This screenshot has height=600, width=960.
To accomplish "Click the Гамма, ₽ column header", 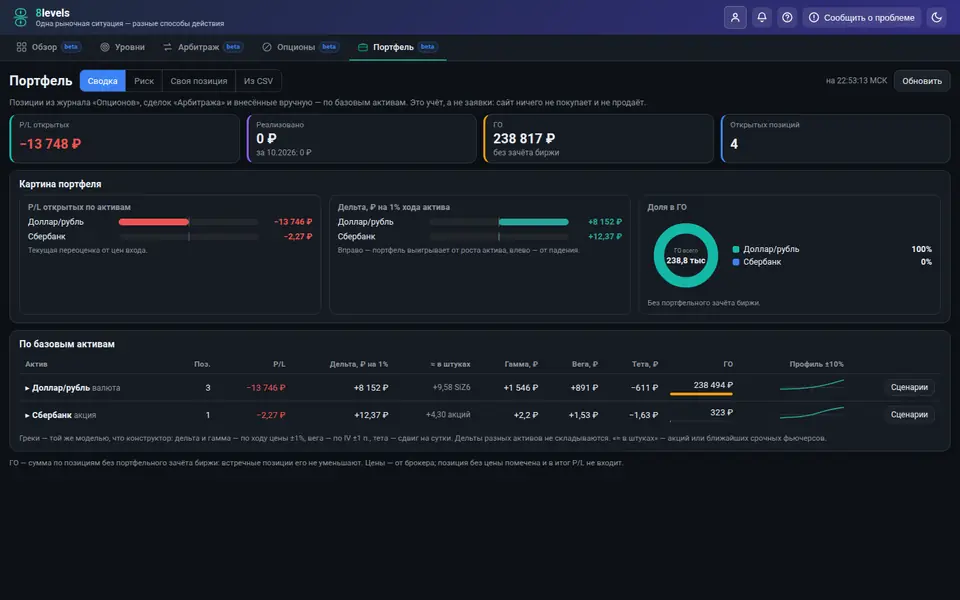I will (521, 364).
